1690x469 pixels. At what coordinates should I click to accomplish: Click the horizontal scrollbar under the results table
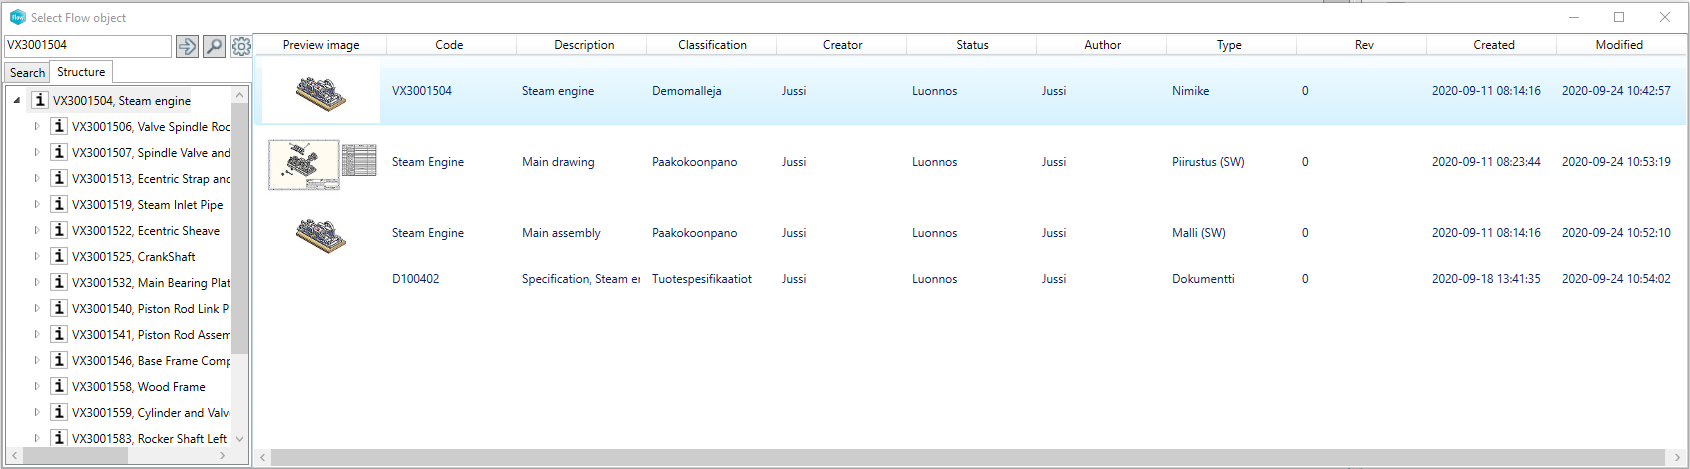click(x=968, y=457)
